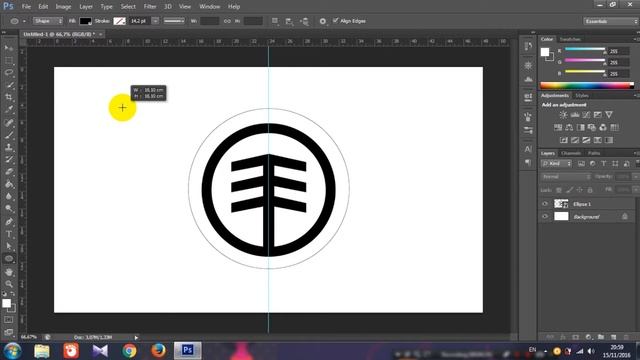This screenshot has width=640, height=360.
Task: Click the color spectrum ramp
Action: [587, 85]
